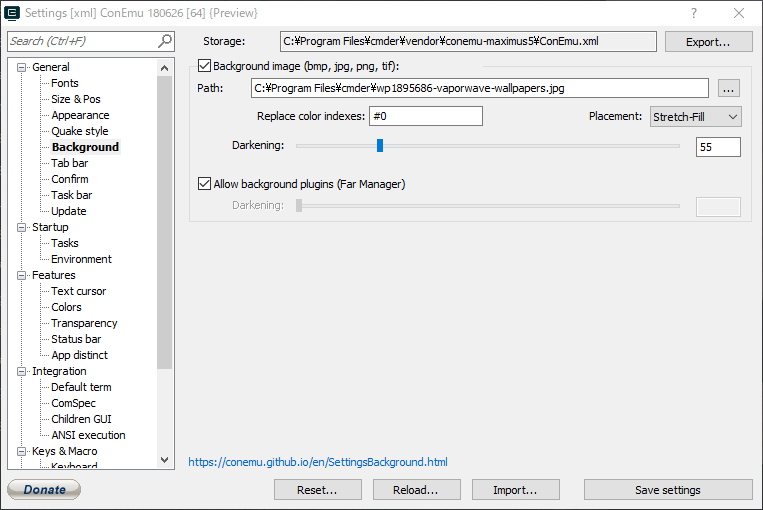Open the Update settings page
Screen dimensions: 763x510
pyautogui.click(x=69, y=211)
